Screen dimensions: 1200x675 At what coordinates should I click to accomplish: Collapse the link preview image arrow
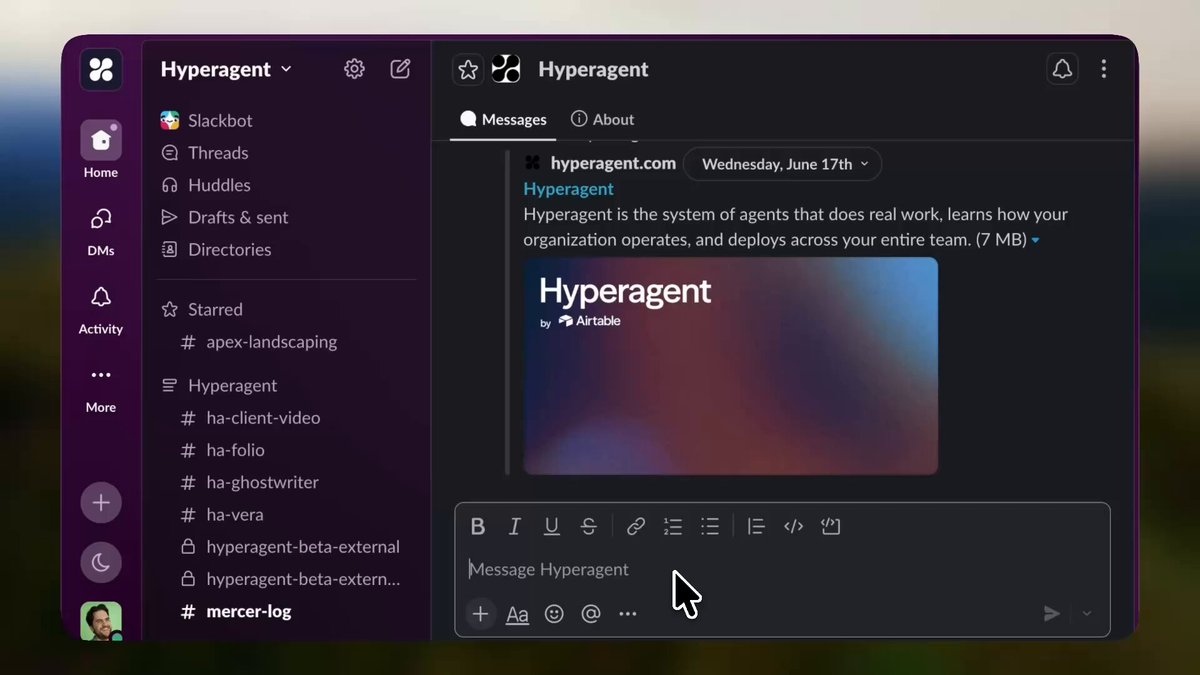1035,241
